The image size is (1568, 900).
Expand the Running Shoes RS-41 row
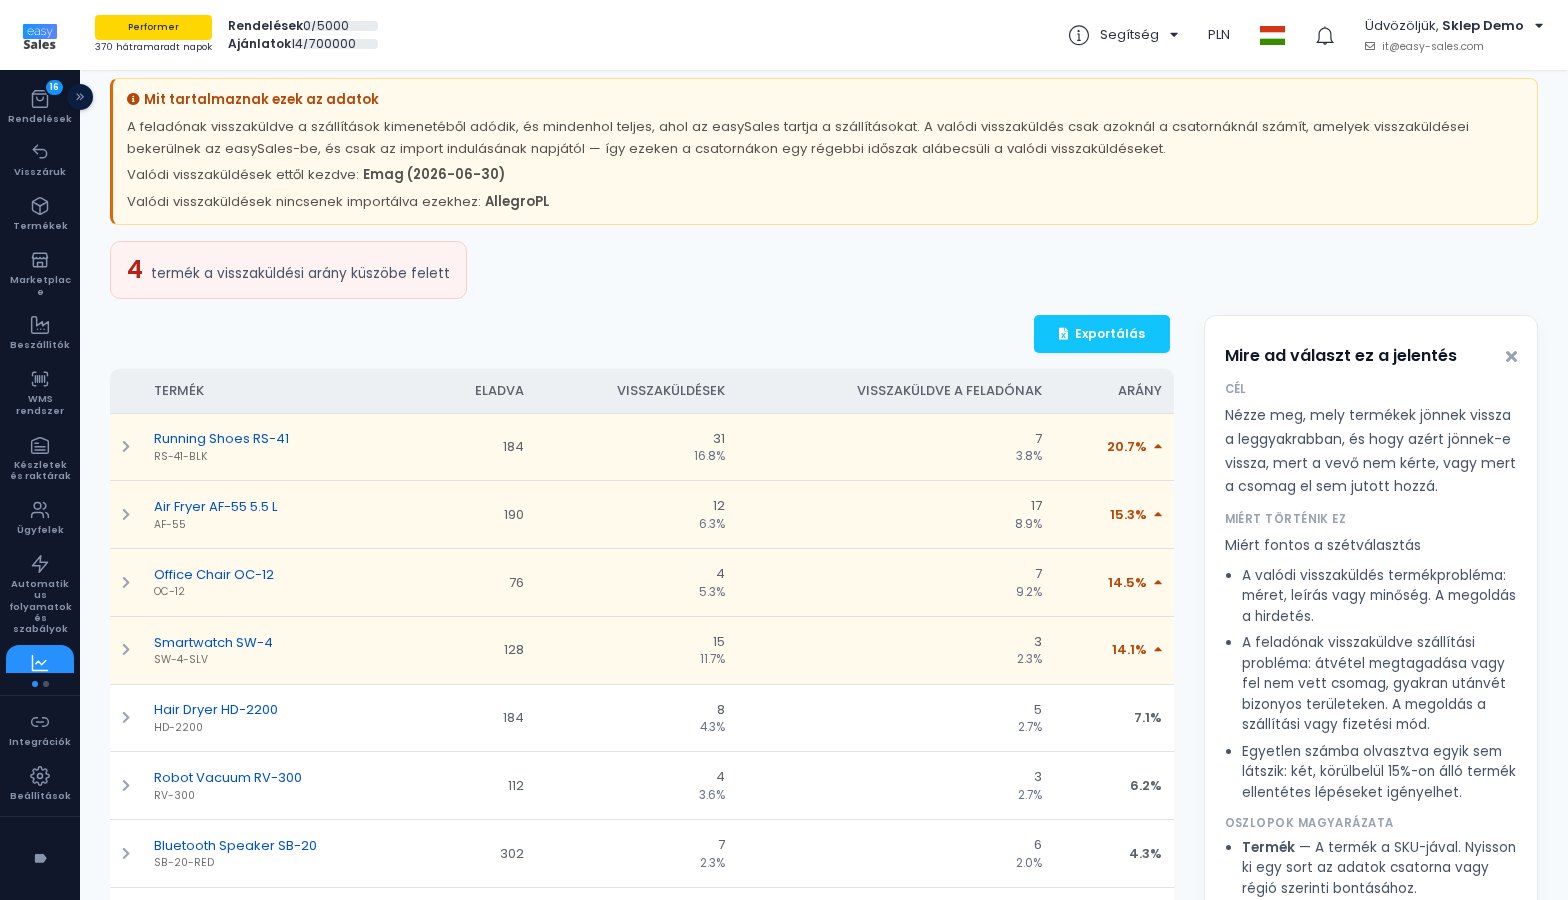(126, 447)
